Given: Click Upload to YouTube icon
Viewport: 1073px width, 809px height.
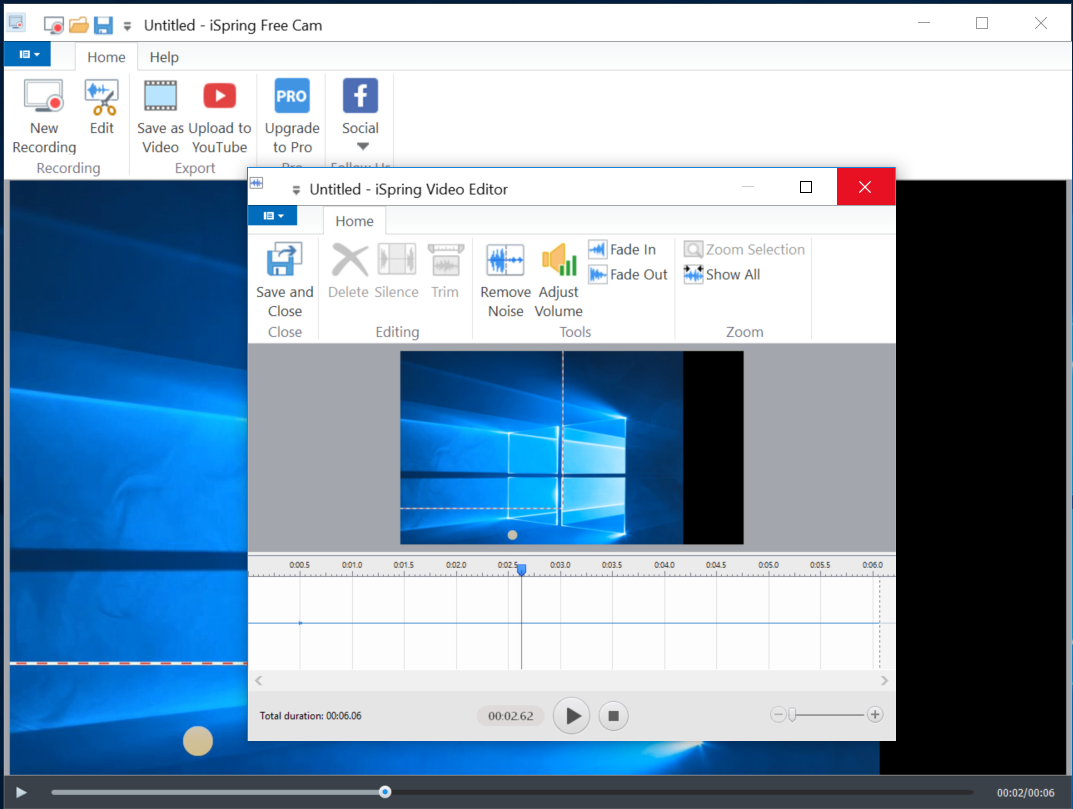Looking at the screenshot, I should click(219, 117).
